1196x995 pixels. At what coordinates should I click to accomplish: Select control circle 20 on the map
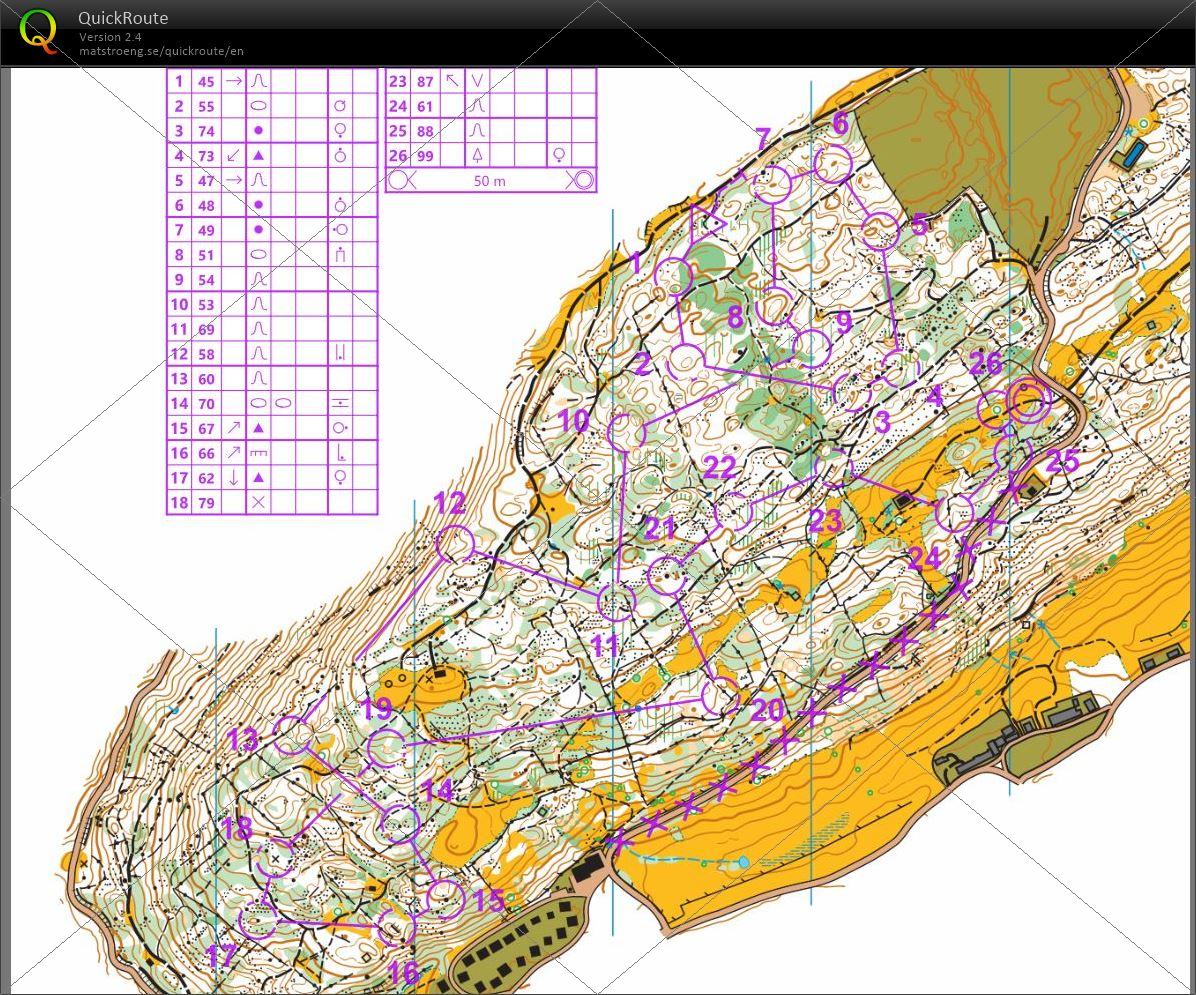click(719, 696)
